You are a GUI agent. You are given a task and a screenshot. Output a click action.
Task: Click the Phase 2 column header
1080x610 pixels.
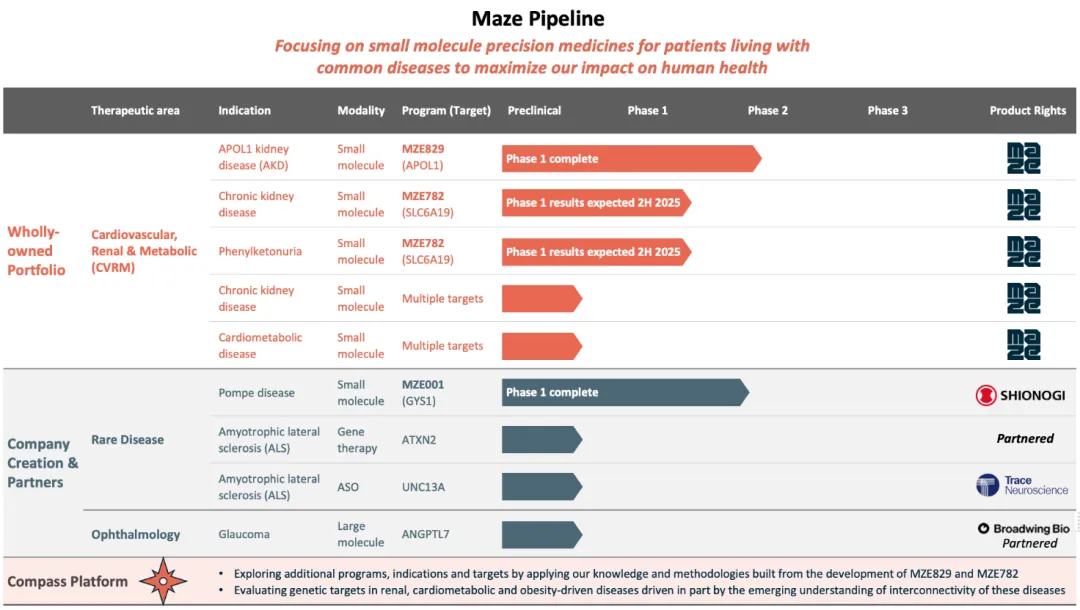click(x=767, y=110)
